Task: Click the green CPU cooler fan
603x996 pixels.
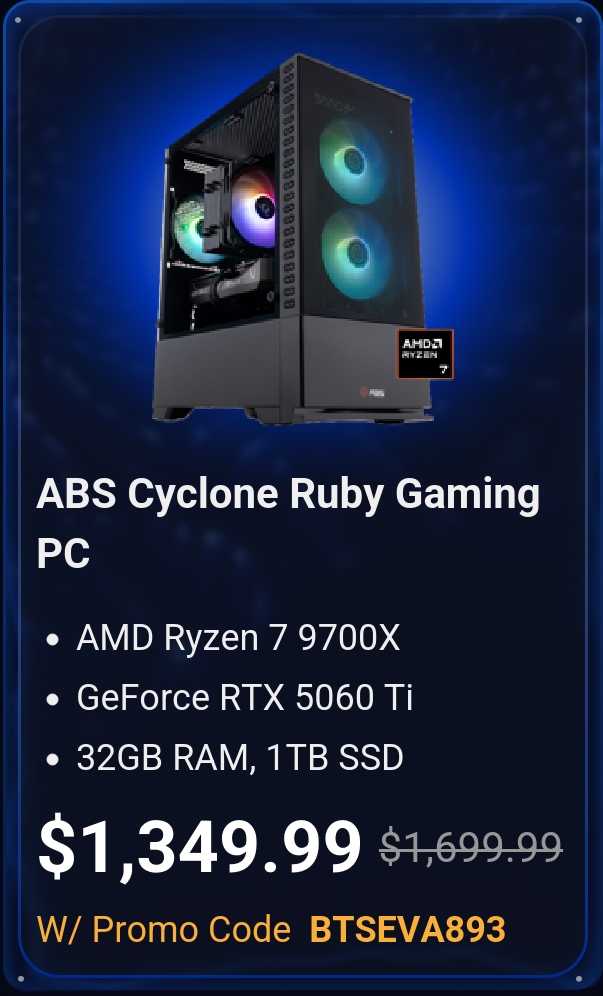Action: 193,229
